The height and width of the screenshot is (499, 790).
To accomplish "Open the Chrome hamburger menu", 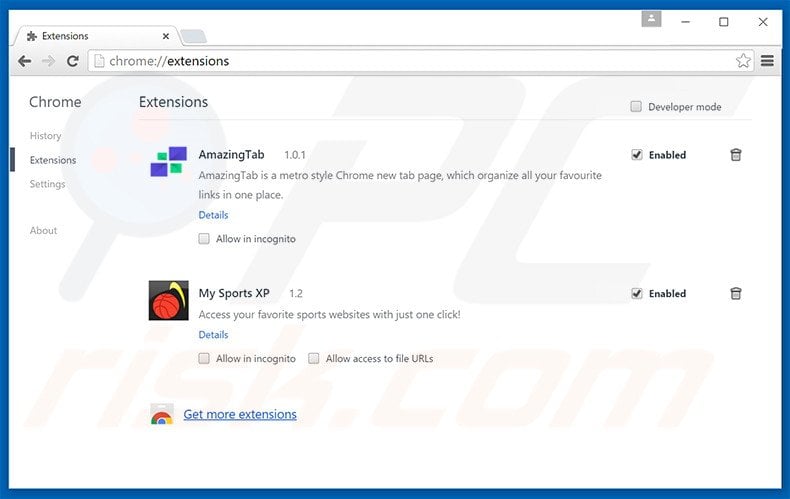I will coord(767,61).
